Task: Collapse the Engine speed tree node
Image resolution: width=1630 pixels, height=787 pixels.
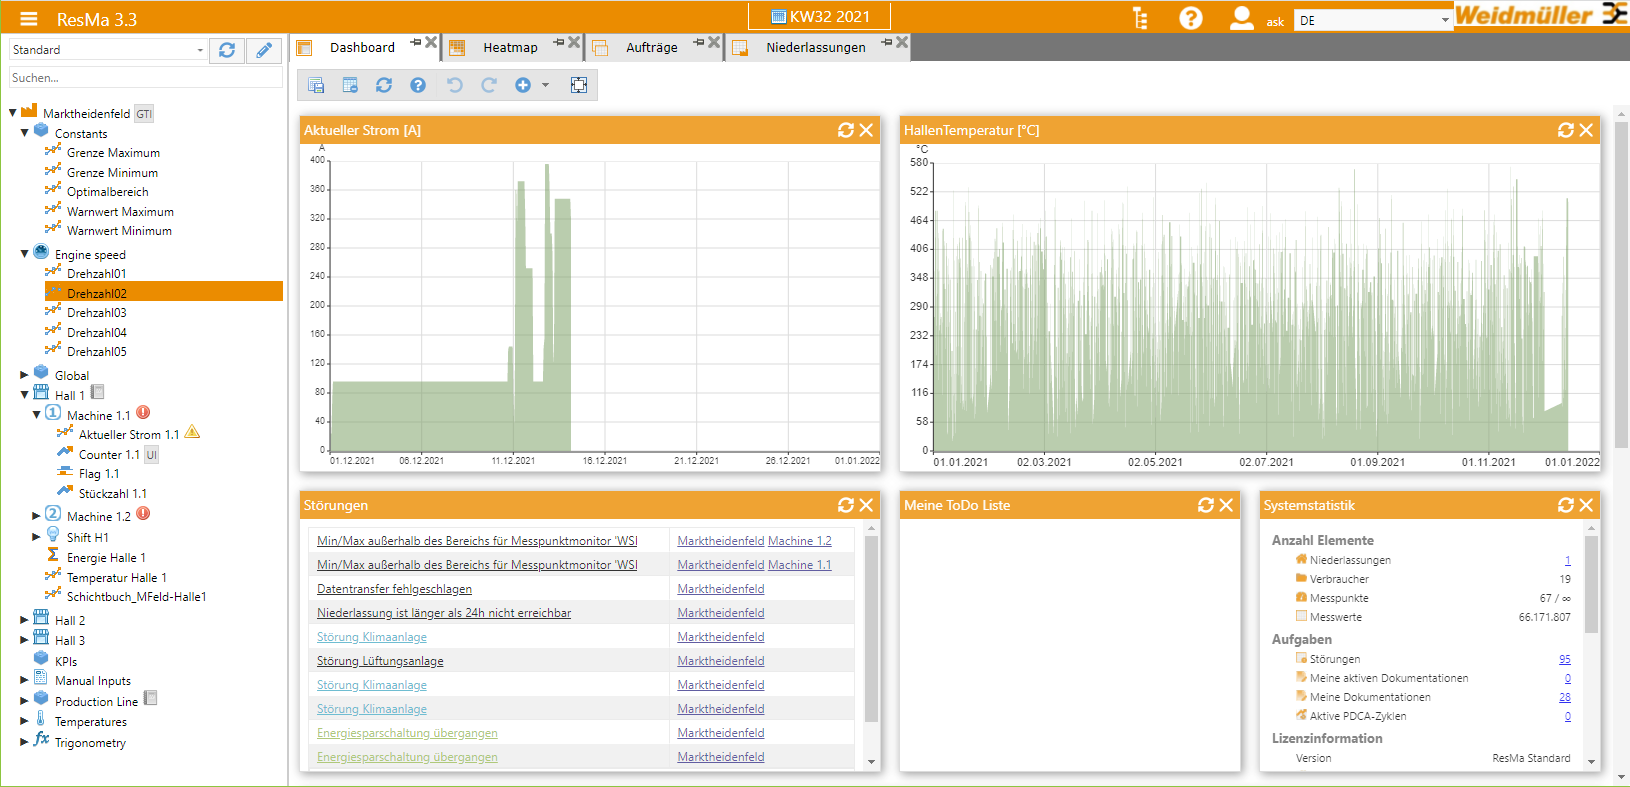Action: click(x=25, y=254)
